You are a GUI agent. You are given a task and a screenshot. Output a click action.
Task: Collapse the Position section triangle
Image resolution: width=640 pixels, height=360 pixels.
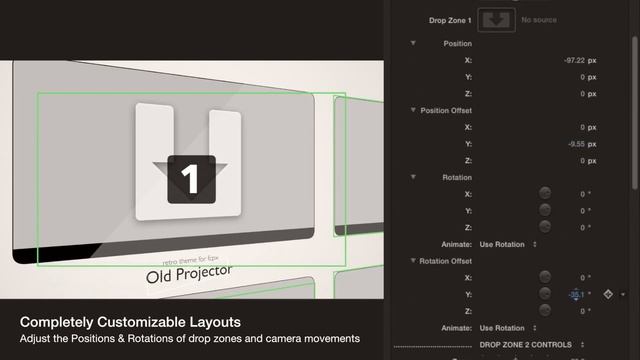[x=413, y=43]
